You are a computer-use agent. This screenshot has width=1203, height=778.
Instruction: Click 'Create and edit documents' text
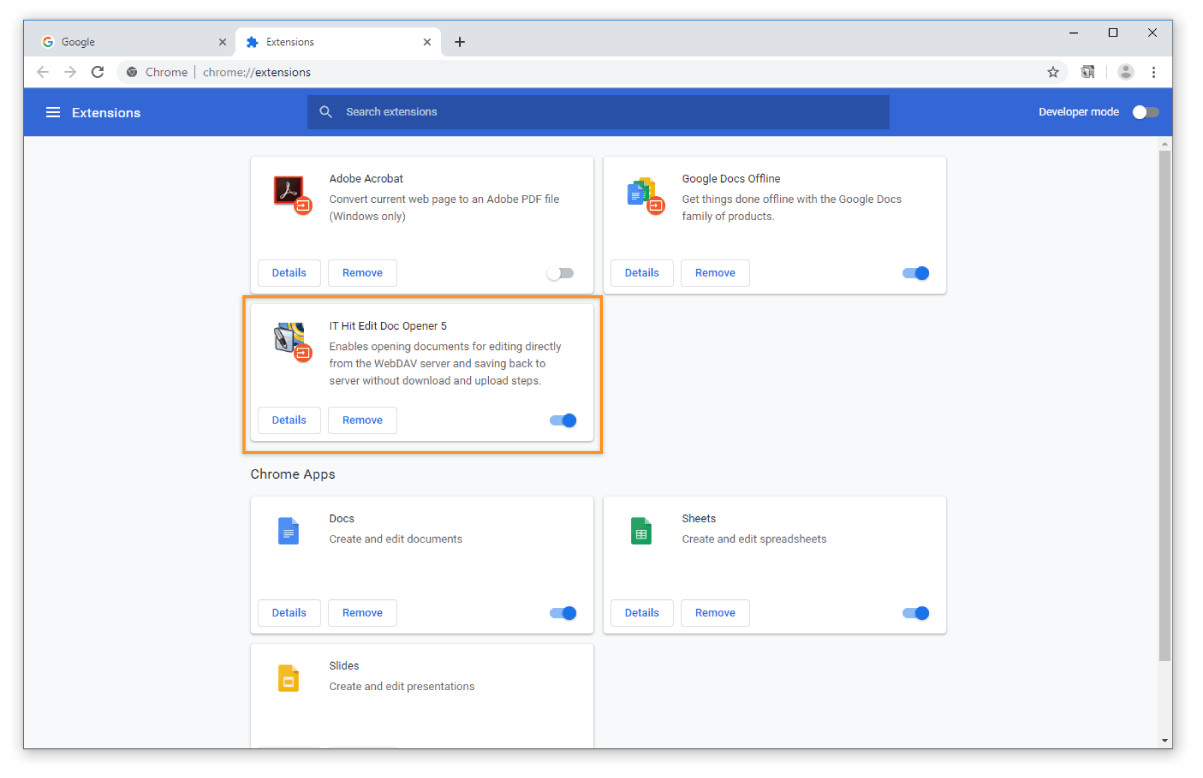[396, 539]
